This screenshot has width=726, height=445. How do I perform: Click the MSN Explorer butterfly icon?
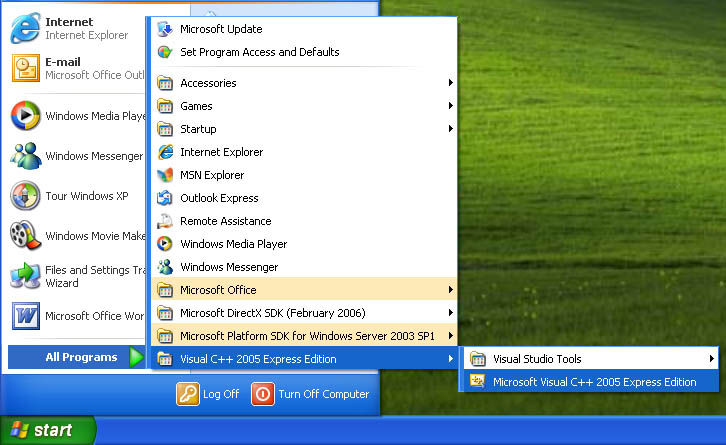(x=165, y=175)
